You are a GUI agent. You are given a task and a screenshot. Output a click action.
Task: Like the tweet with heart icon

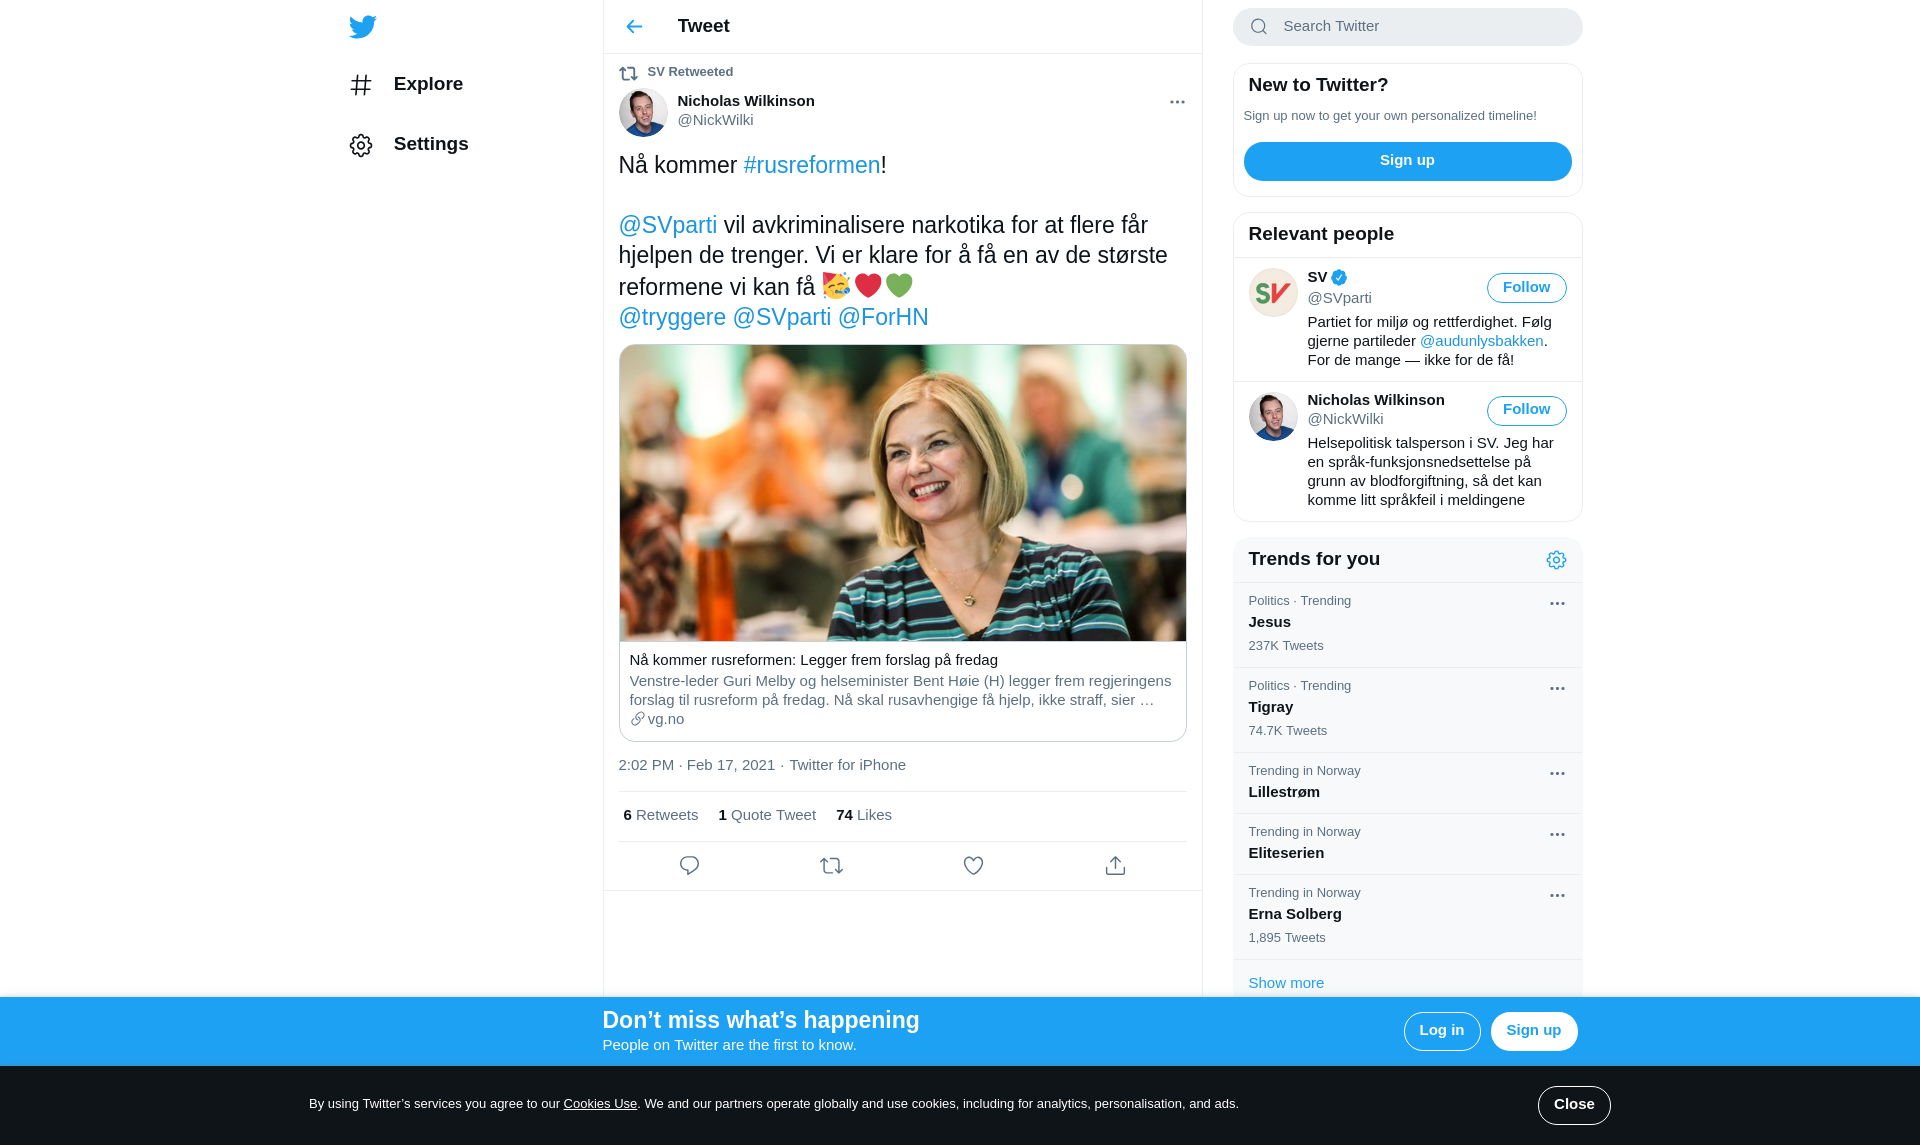pyautogui.click(x=973, y=866)
